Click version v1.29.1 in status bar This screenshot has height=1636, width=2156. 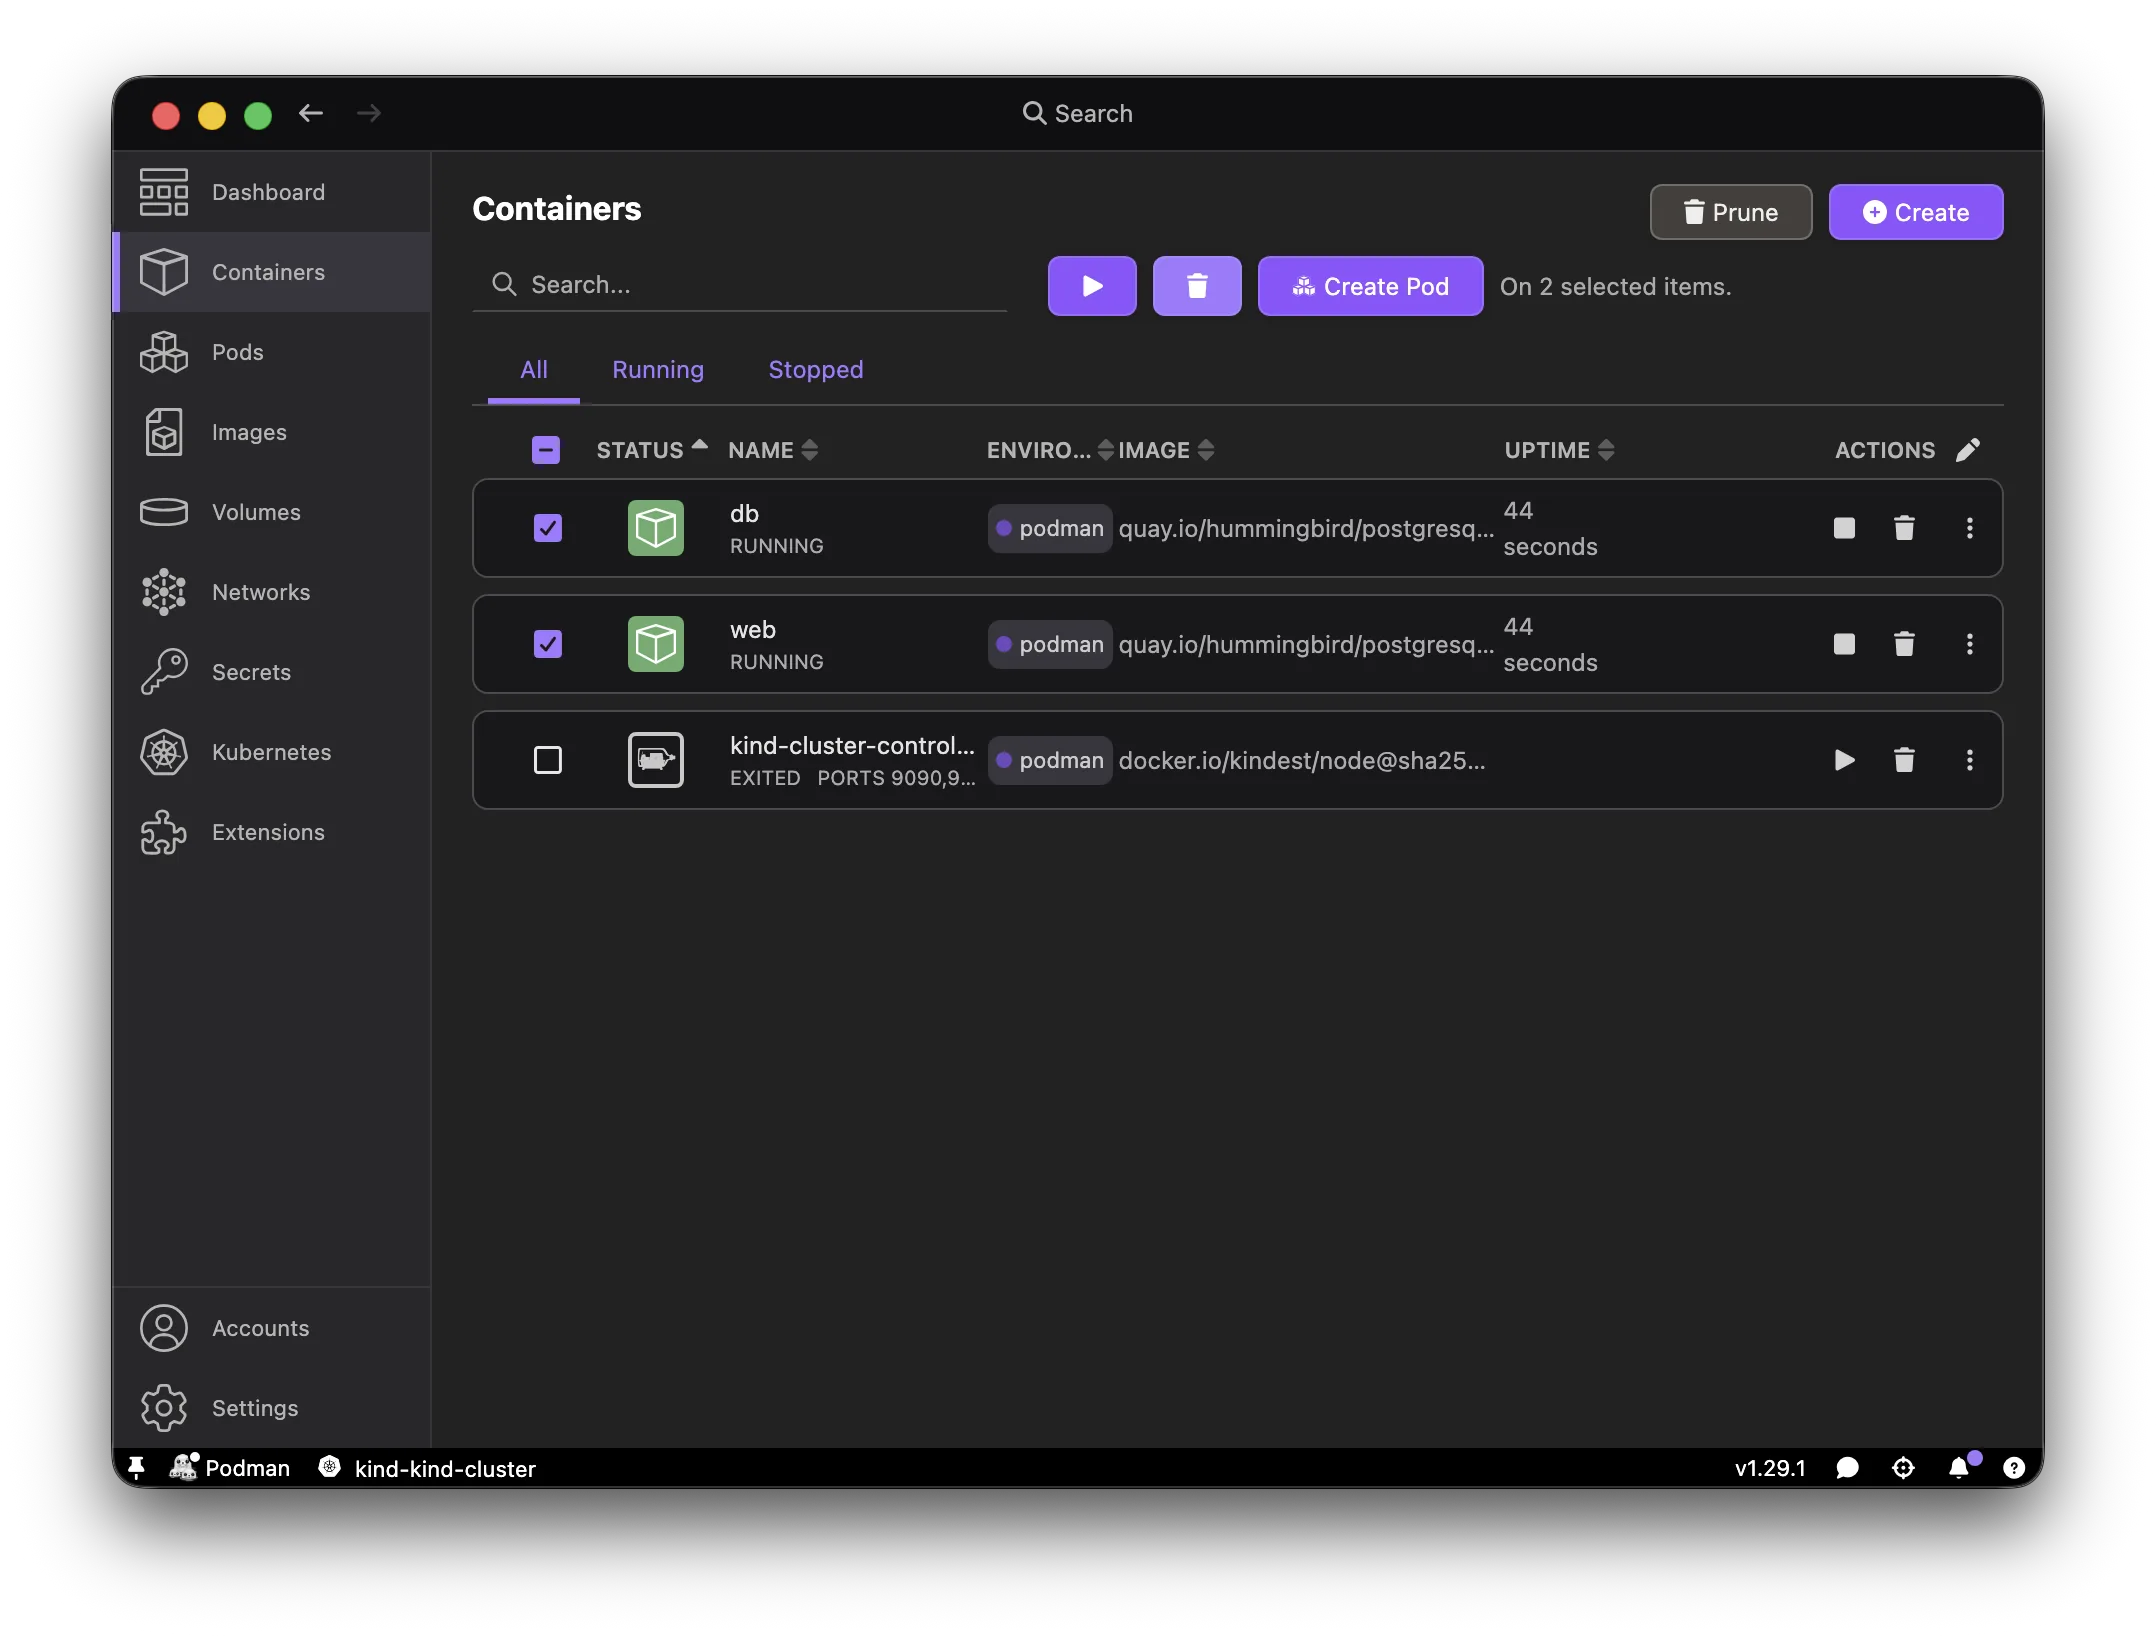1770,1467
